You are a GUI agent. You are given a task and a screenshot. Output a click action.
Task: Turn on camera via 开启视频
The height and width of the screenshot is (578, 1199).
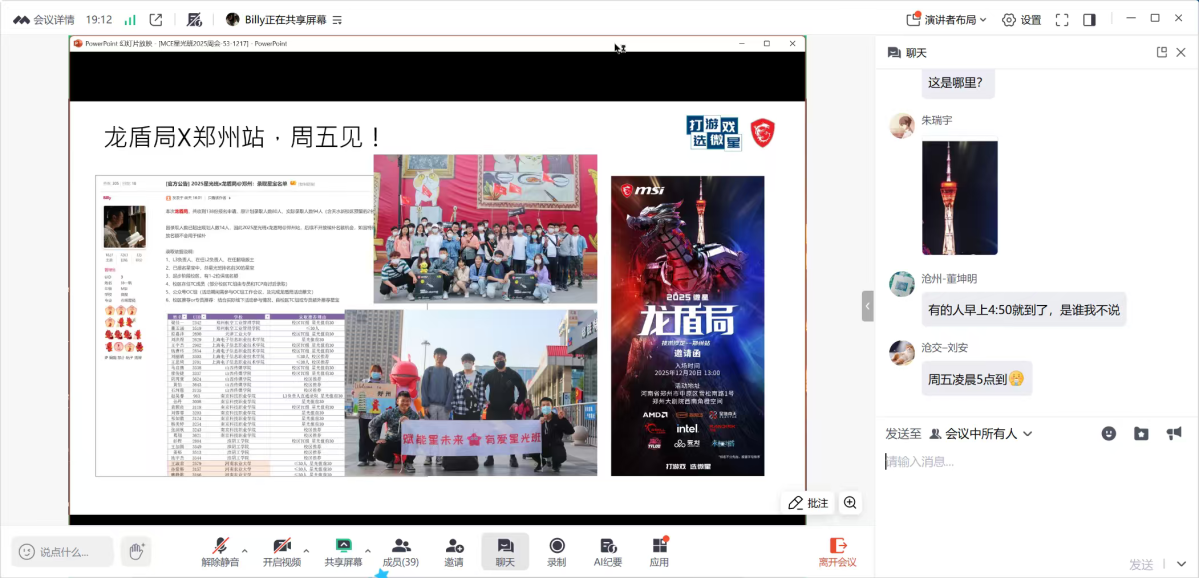click(x=282, y=551)
